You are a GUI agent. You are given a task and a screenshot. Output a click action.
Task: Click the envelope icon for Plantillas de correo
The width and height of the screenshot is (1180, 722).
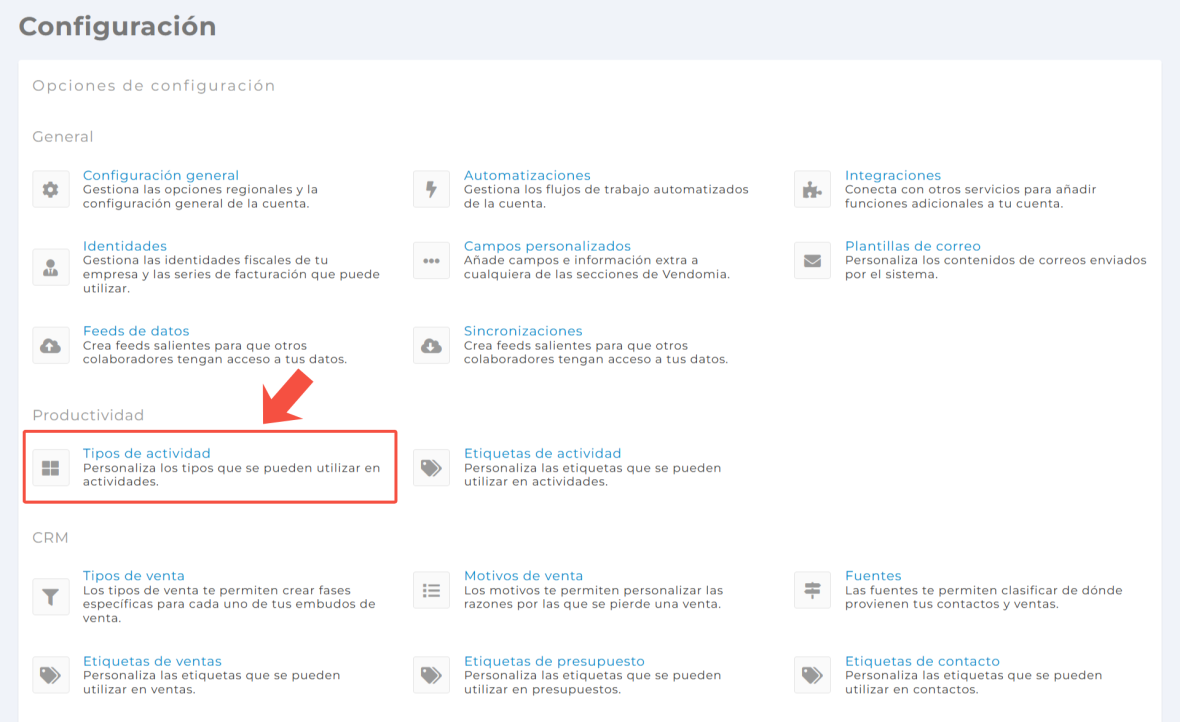812,260
